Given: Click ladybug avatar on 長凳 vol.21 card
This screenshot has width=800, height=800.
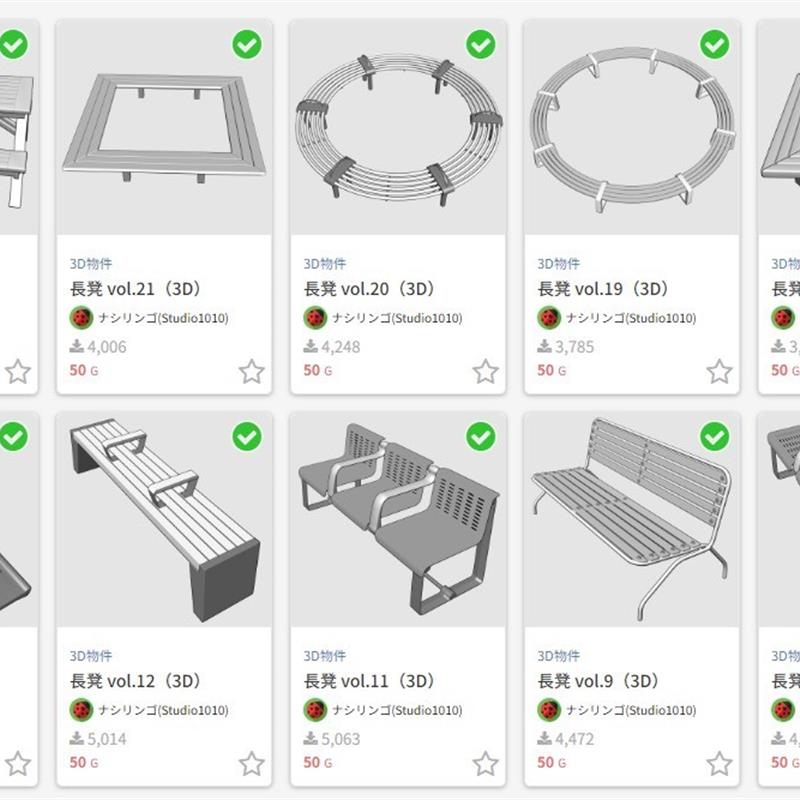Looking at the screenshot, I should (x=81, y=318).
